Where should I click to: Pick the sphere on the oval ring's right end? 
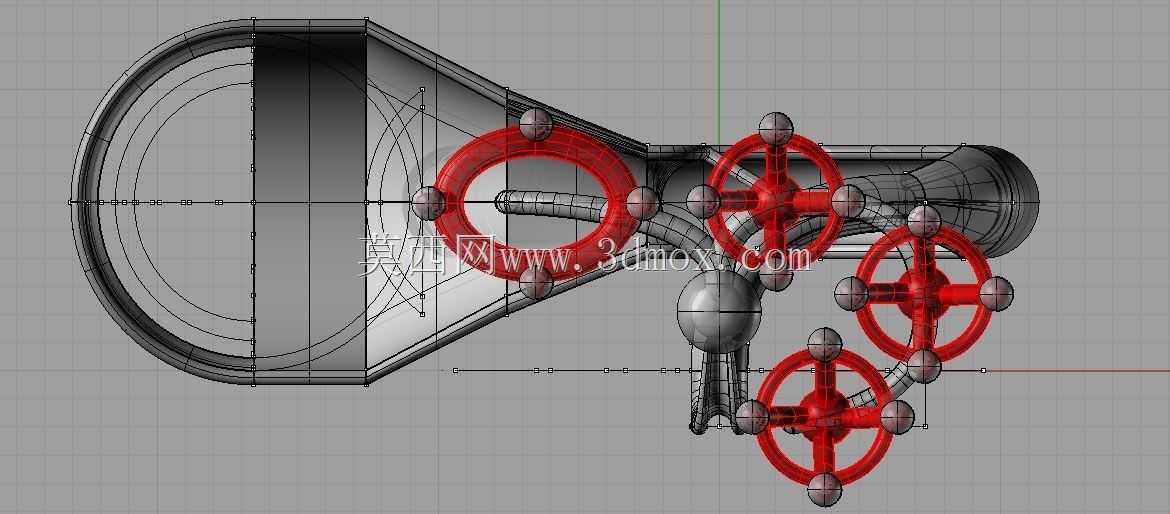tap(642, 203)
